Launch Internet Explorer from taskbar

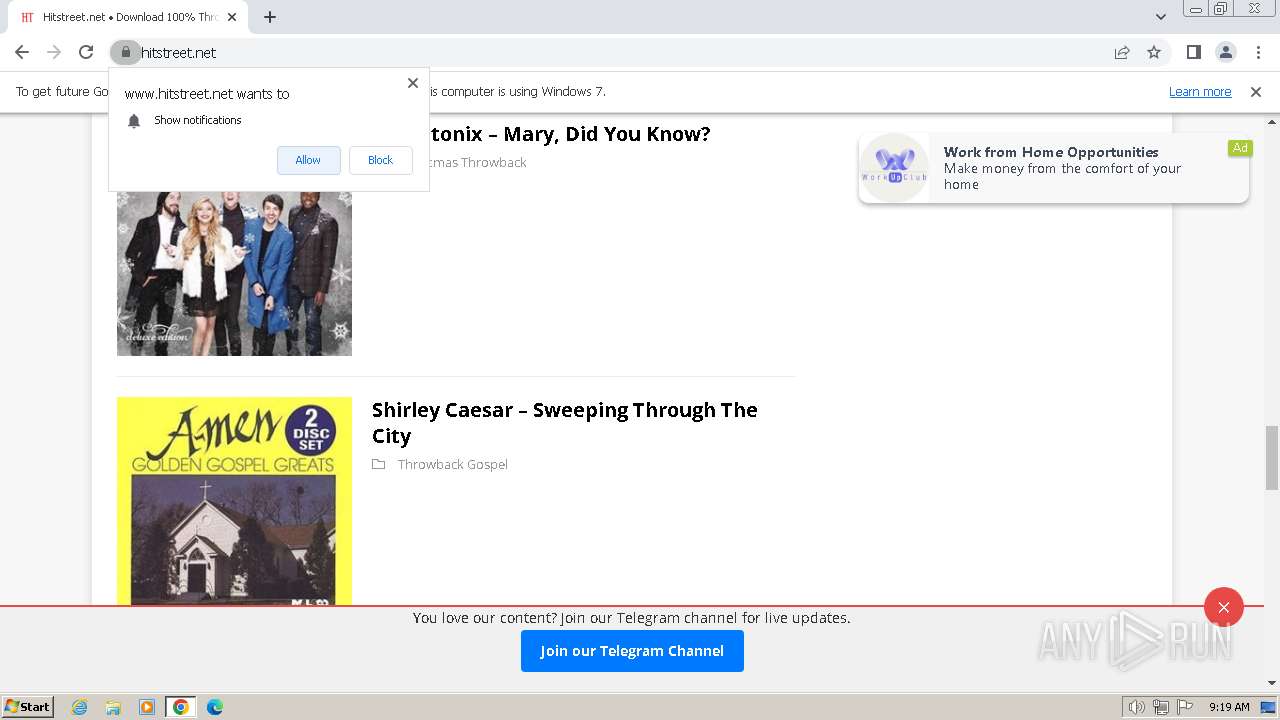(79, 707)
